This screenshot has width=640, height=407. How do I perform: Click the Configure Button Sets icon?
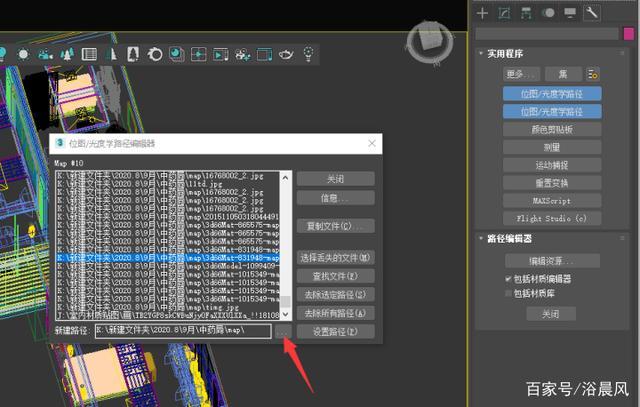593,74
